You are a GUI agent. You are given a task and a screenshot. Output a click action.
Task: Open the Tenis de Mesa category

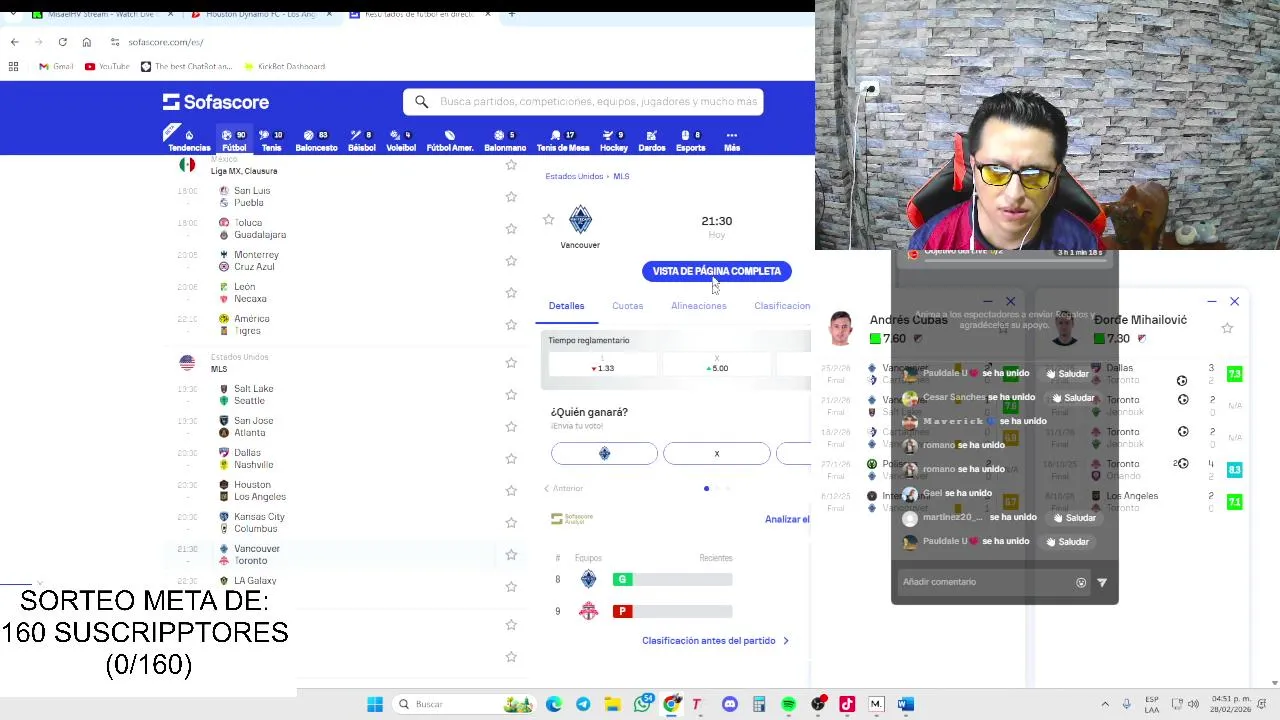tap(563, 140)
